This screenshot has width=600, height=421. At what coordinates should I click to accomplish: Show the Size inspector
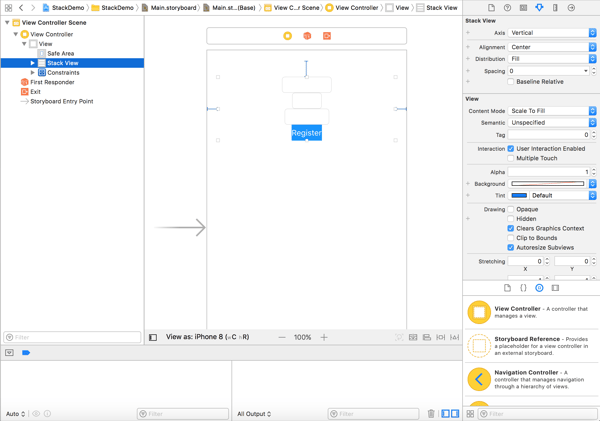[x=555, y=8]
